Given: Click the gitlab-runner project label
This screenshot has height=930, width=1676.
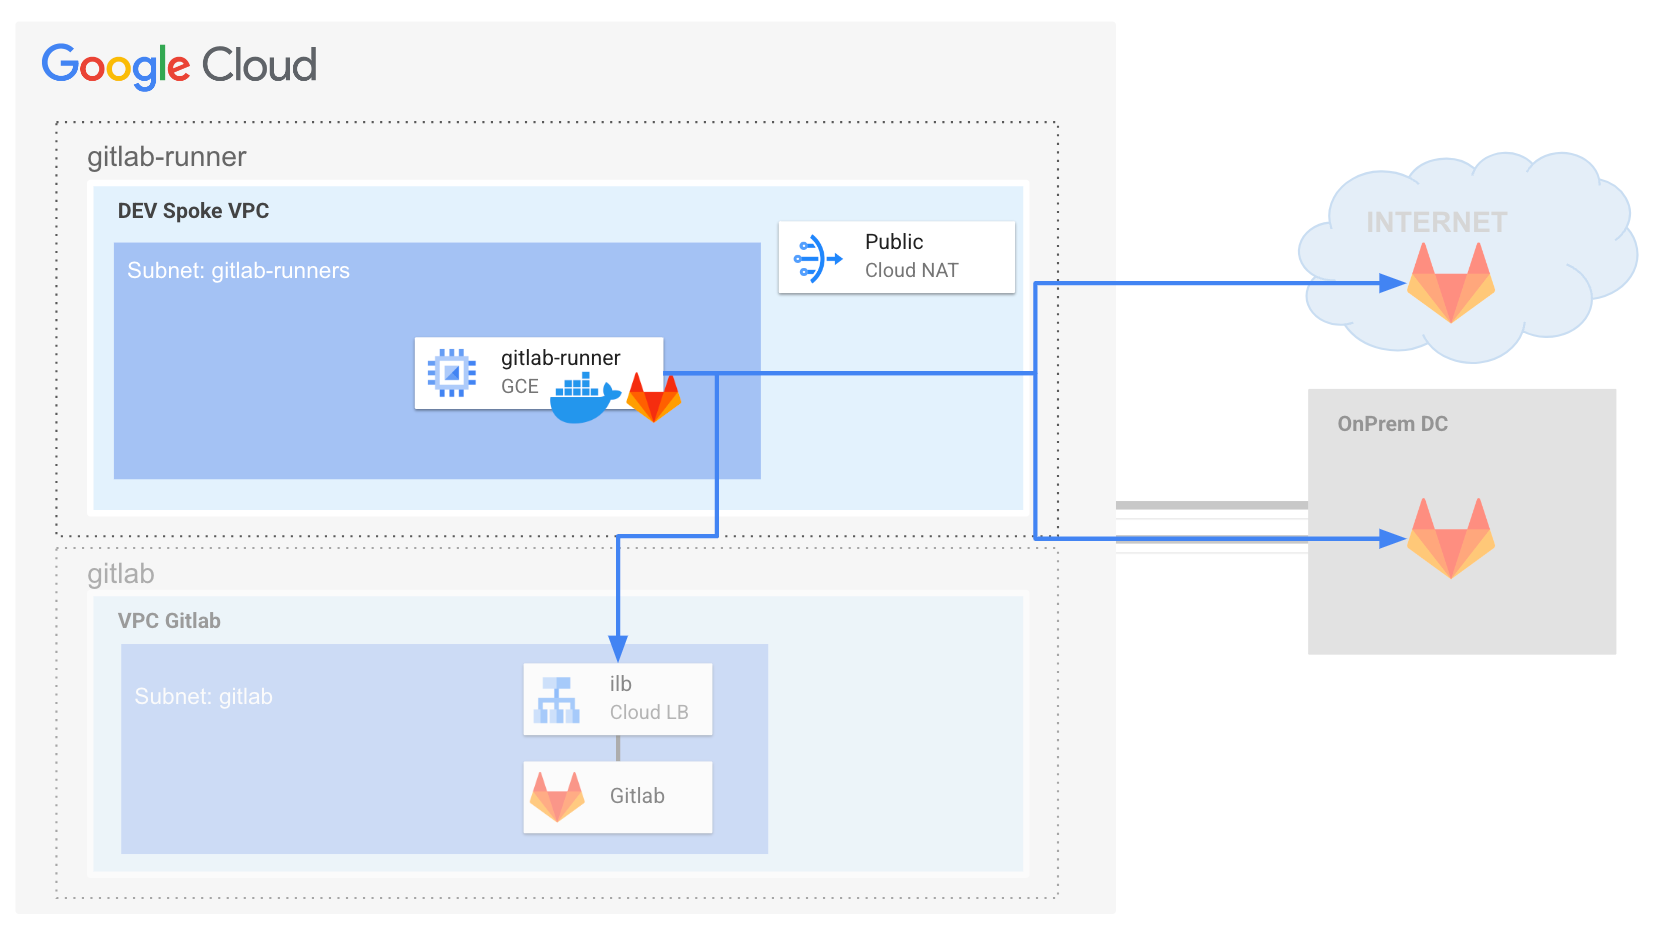Looking at the screenshot, I should point(166,157).
